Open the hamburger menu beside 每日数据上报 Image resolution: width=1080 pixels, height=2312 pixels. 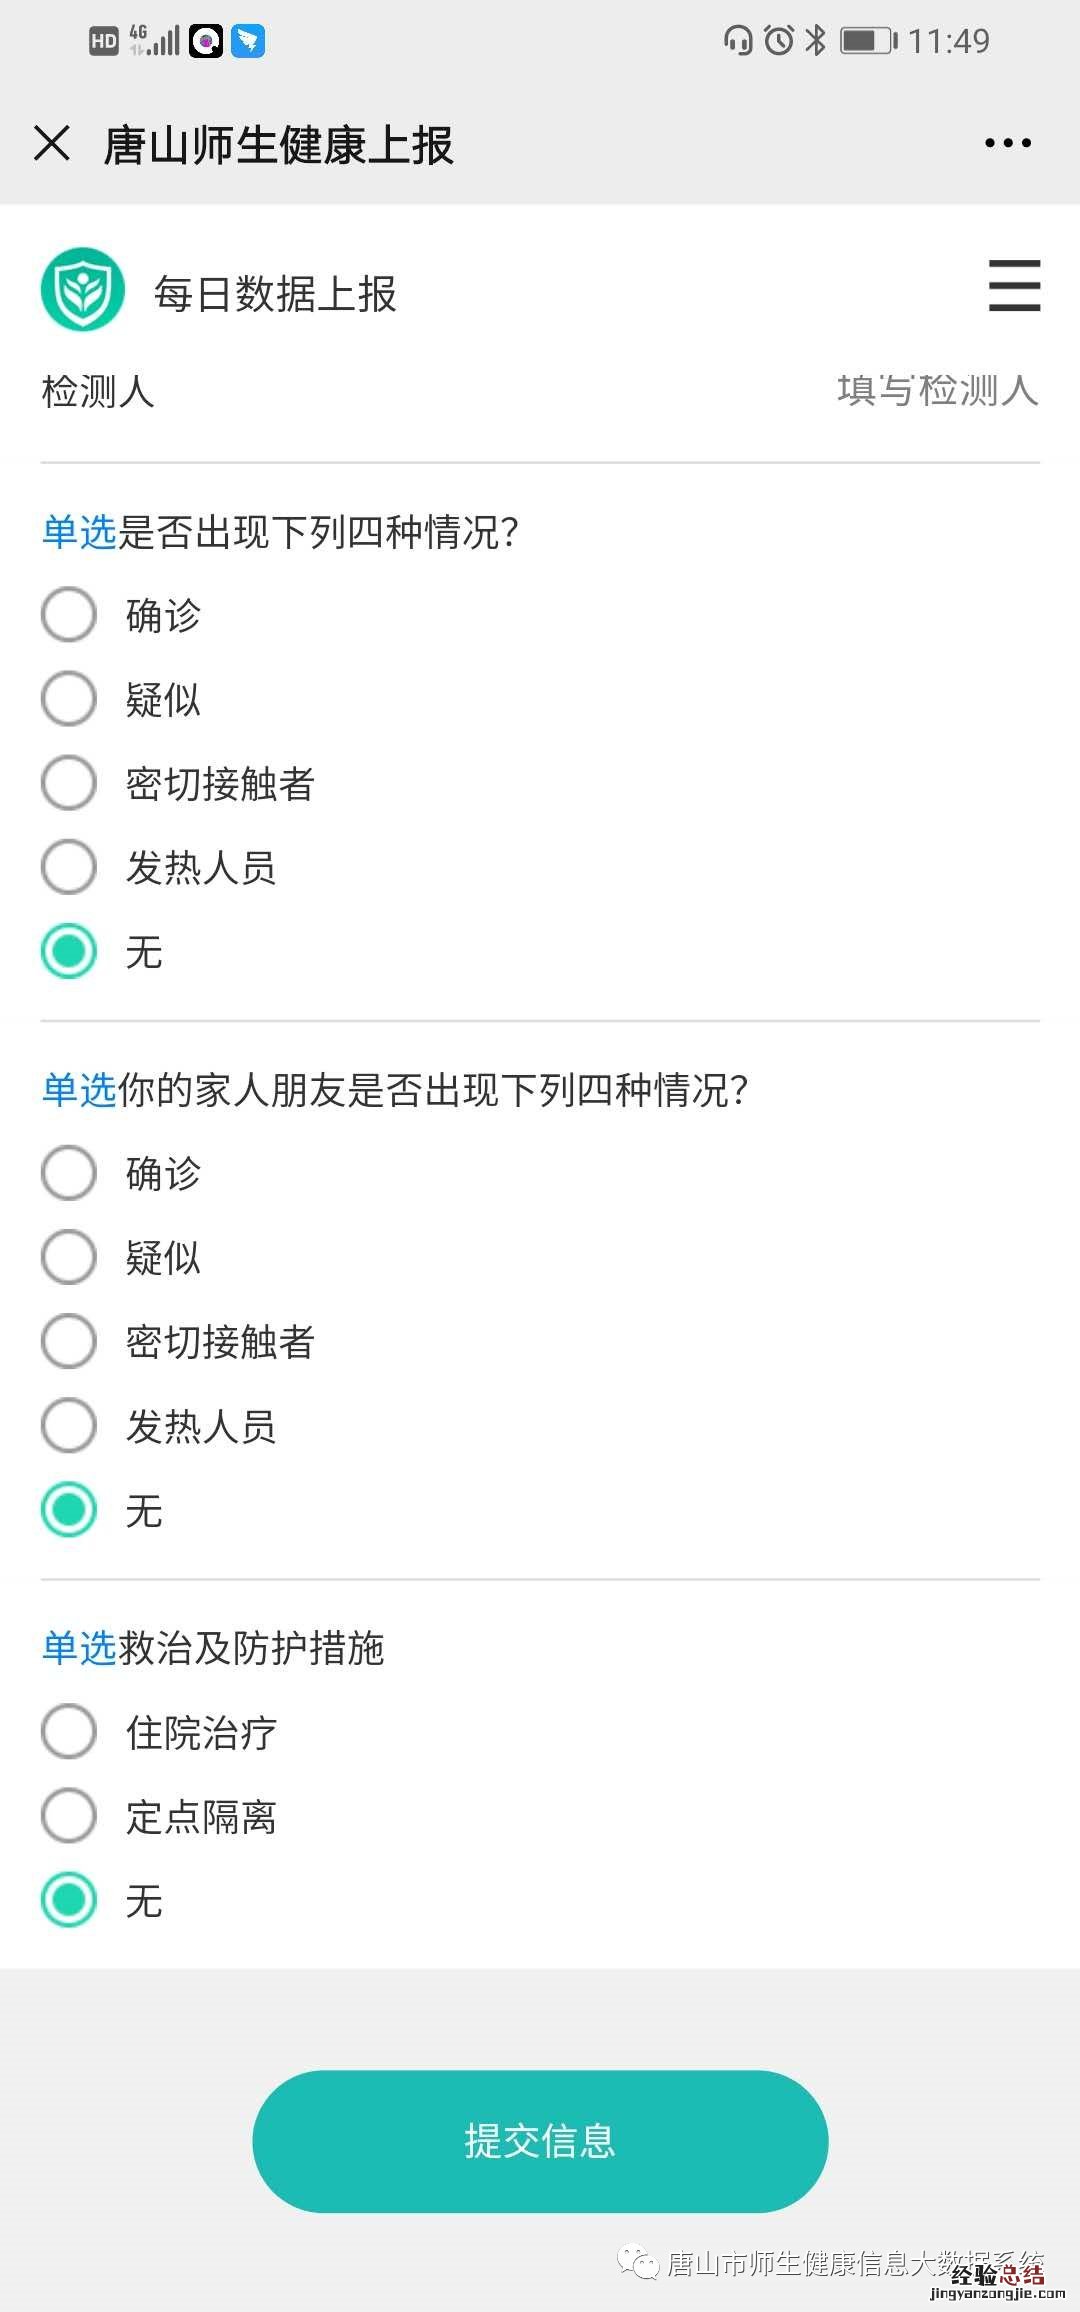(1014, 286)
